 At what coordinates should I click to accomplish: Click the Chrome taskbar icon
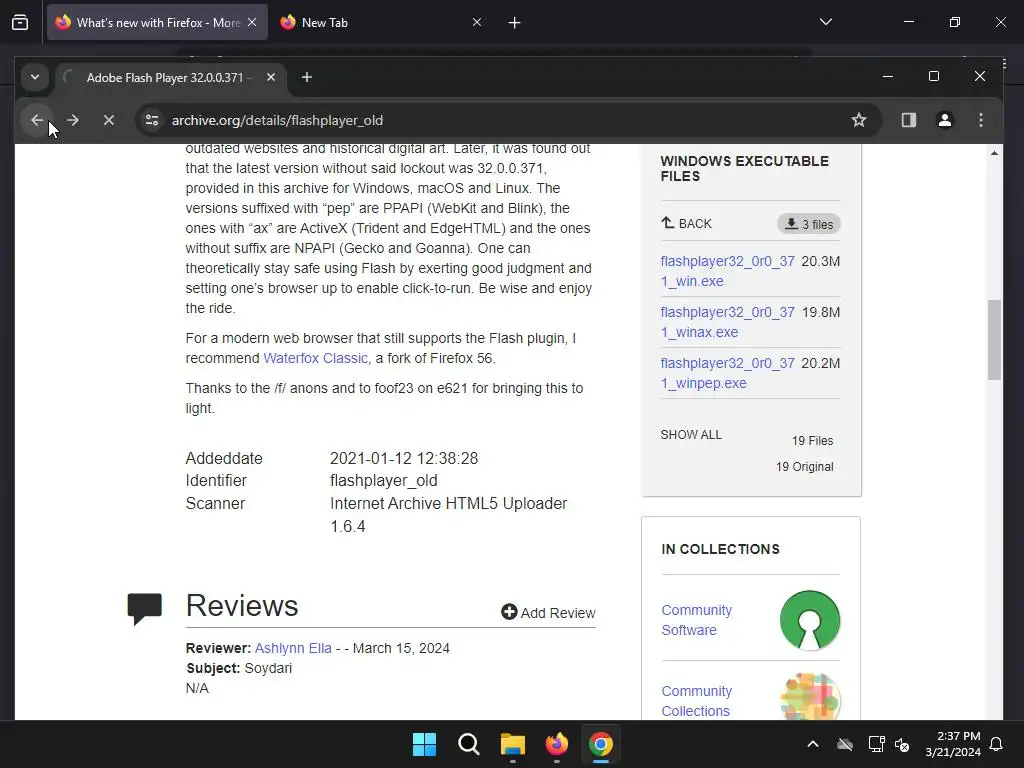601,744
